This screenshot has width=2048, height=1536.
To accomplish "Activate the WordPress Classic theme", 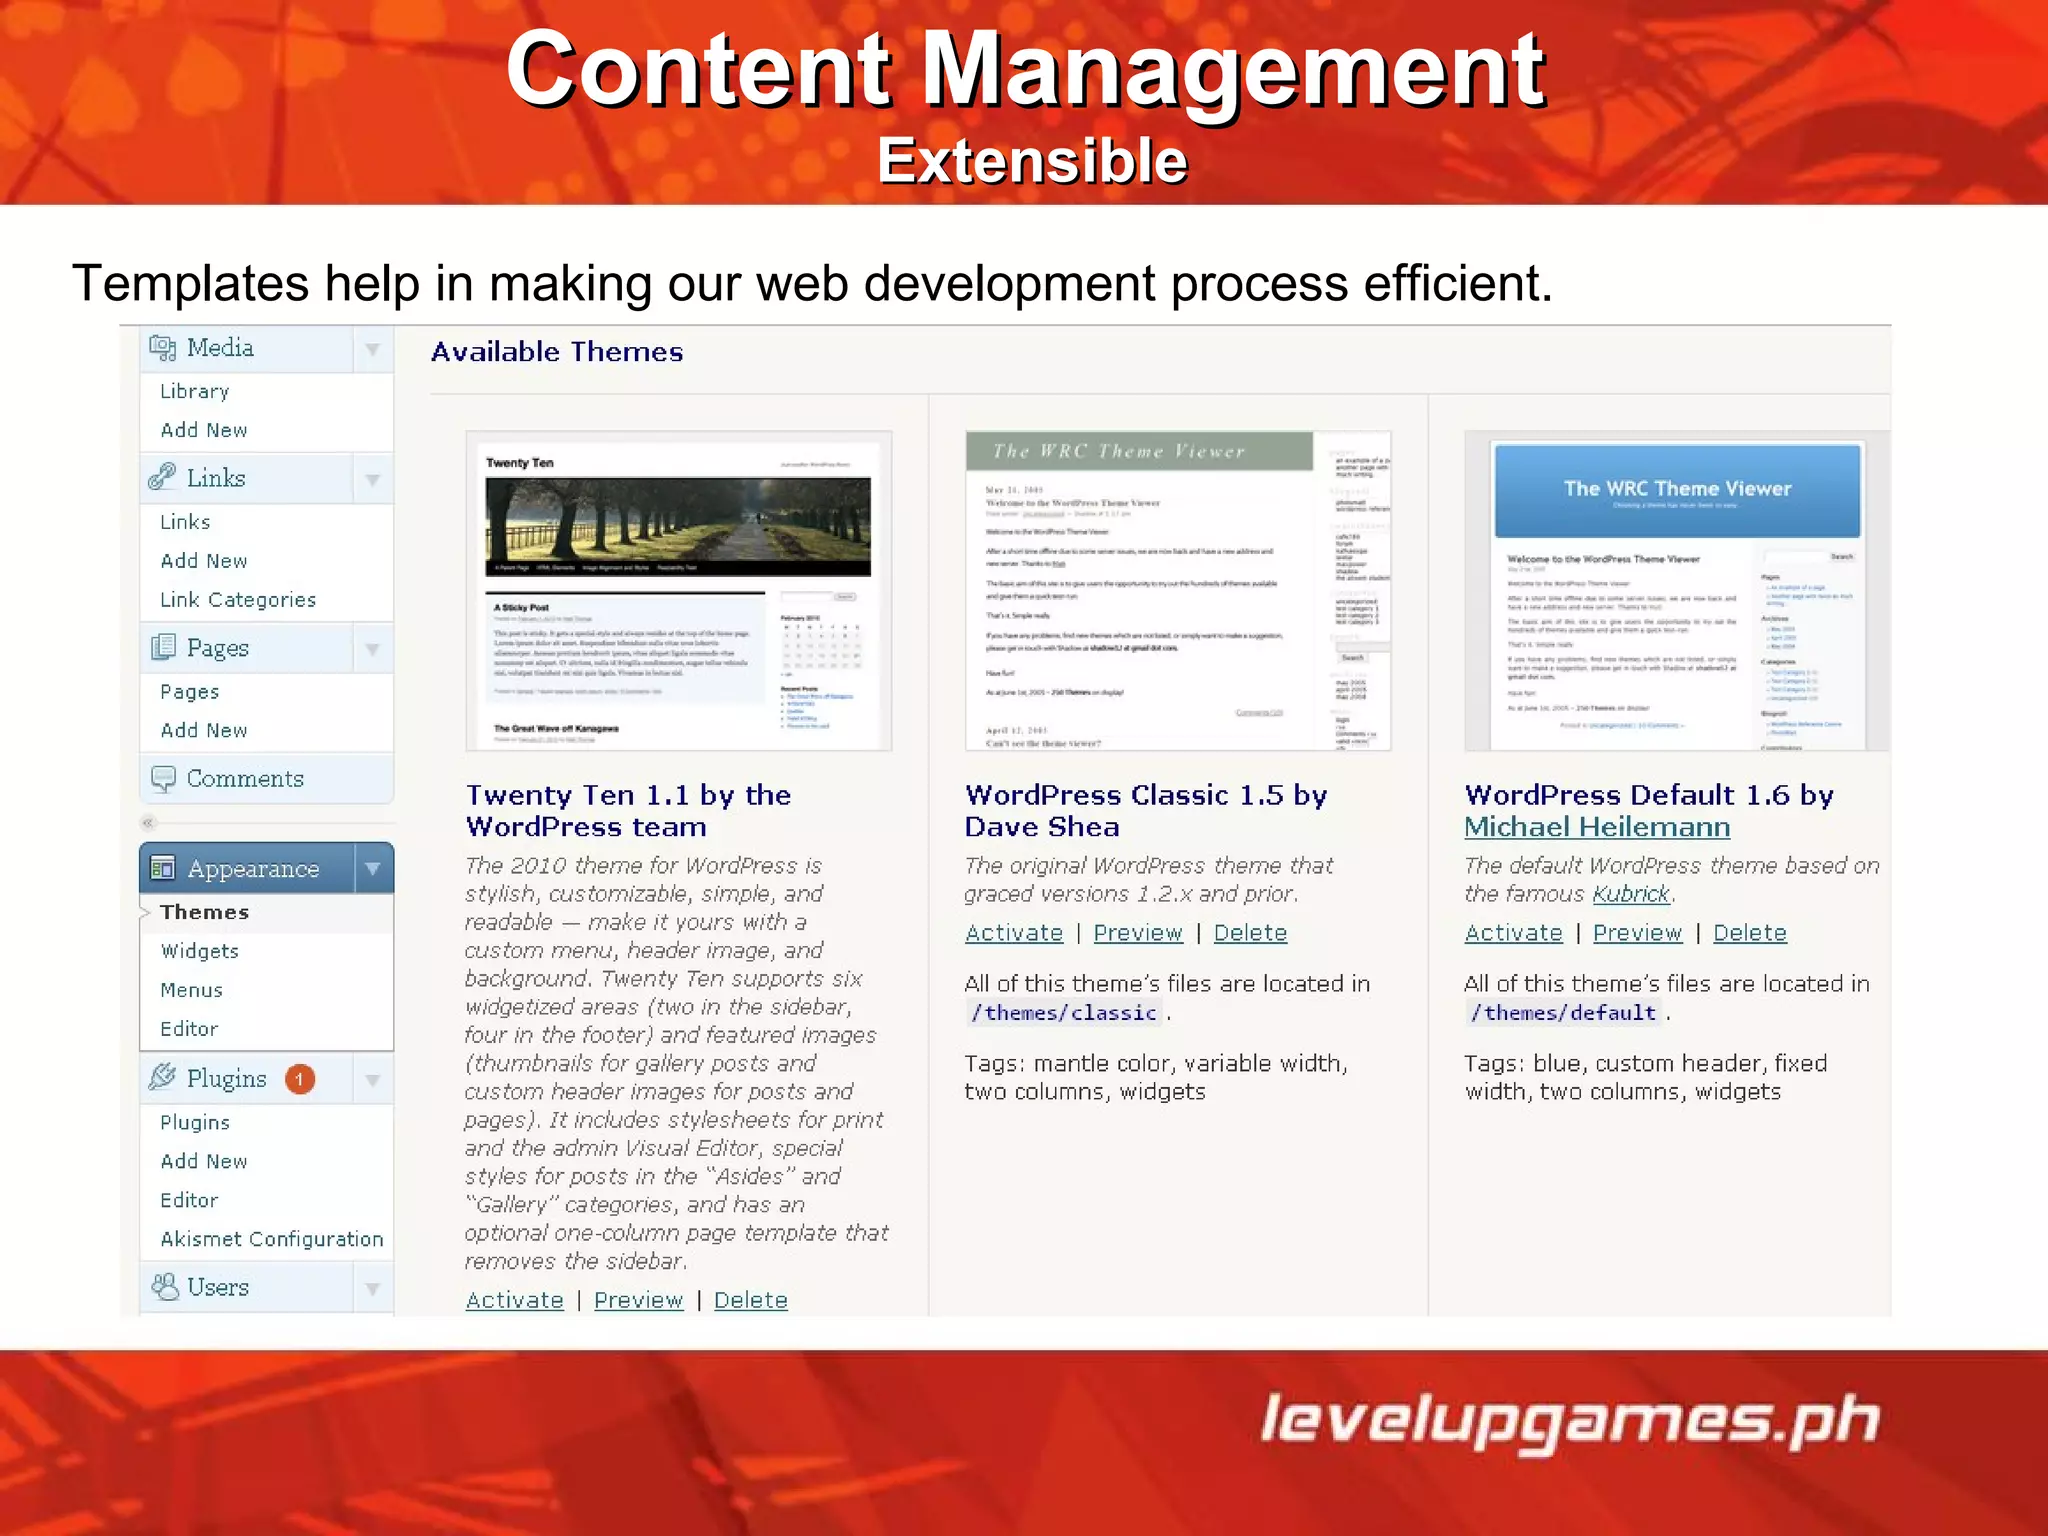I will pos(1013,932).
